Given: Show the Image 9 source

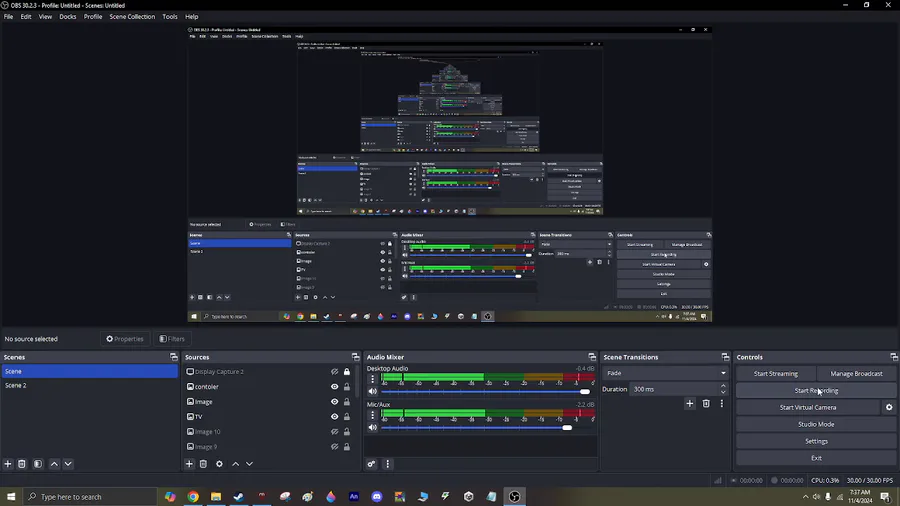Looking at the screenshot, I should [335, 446].
